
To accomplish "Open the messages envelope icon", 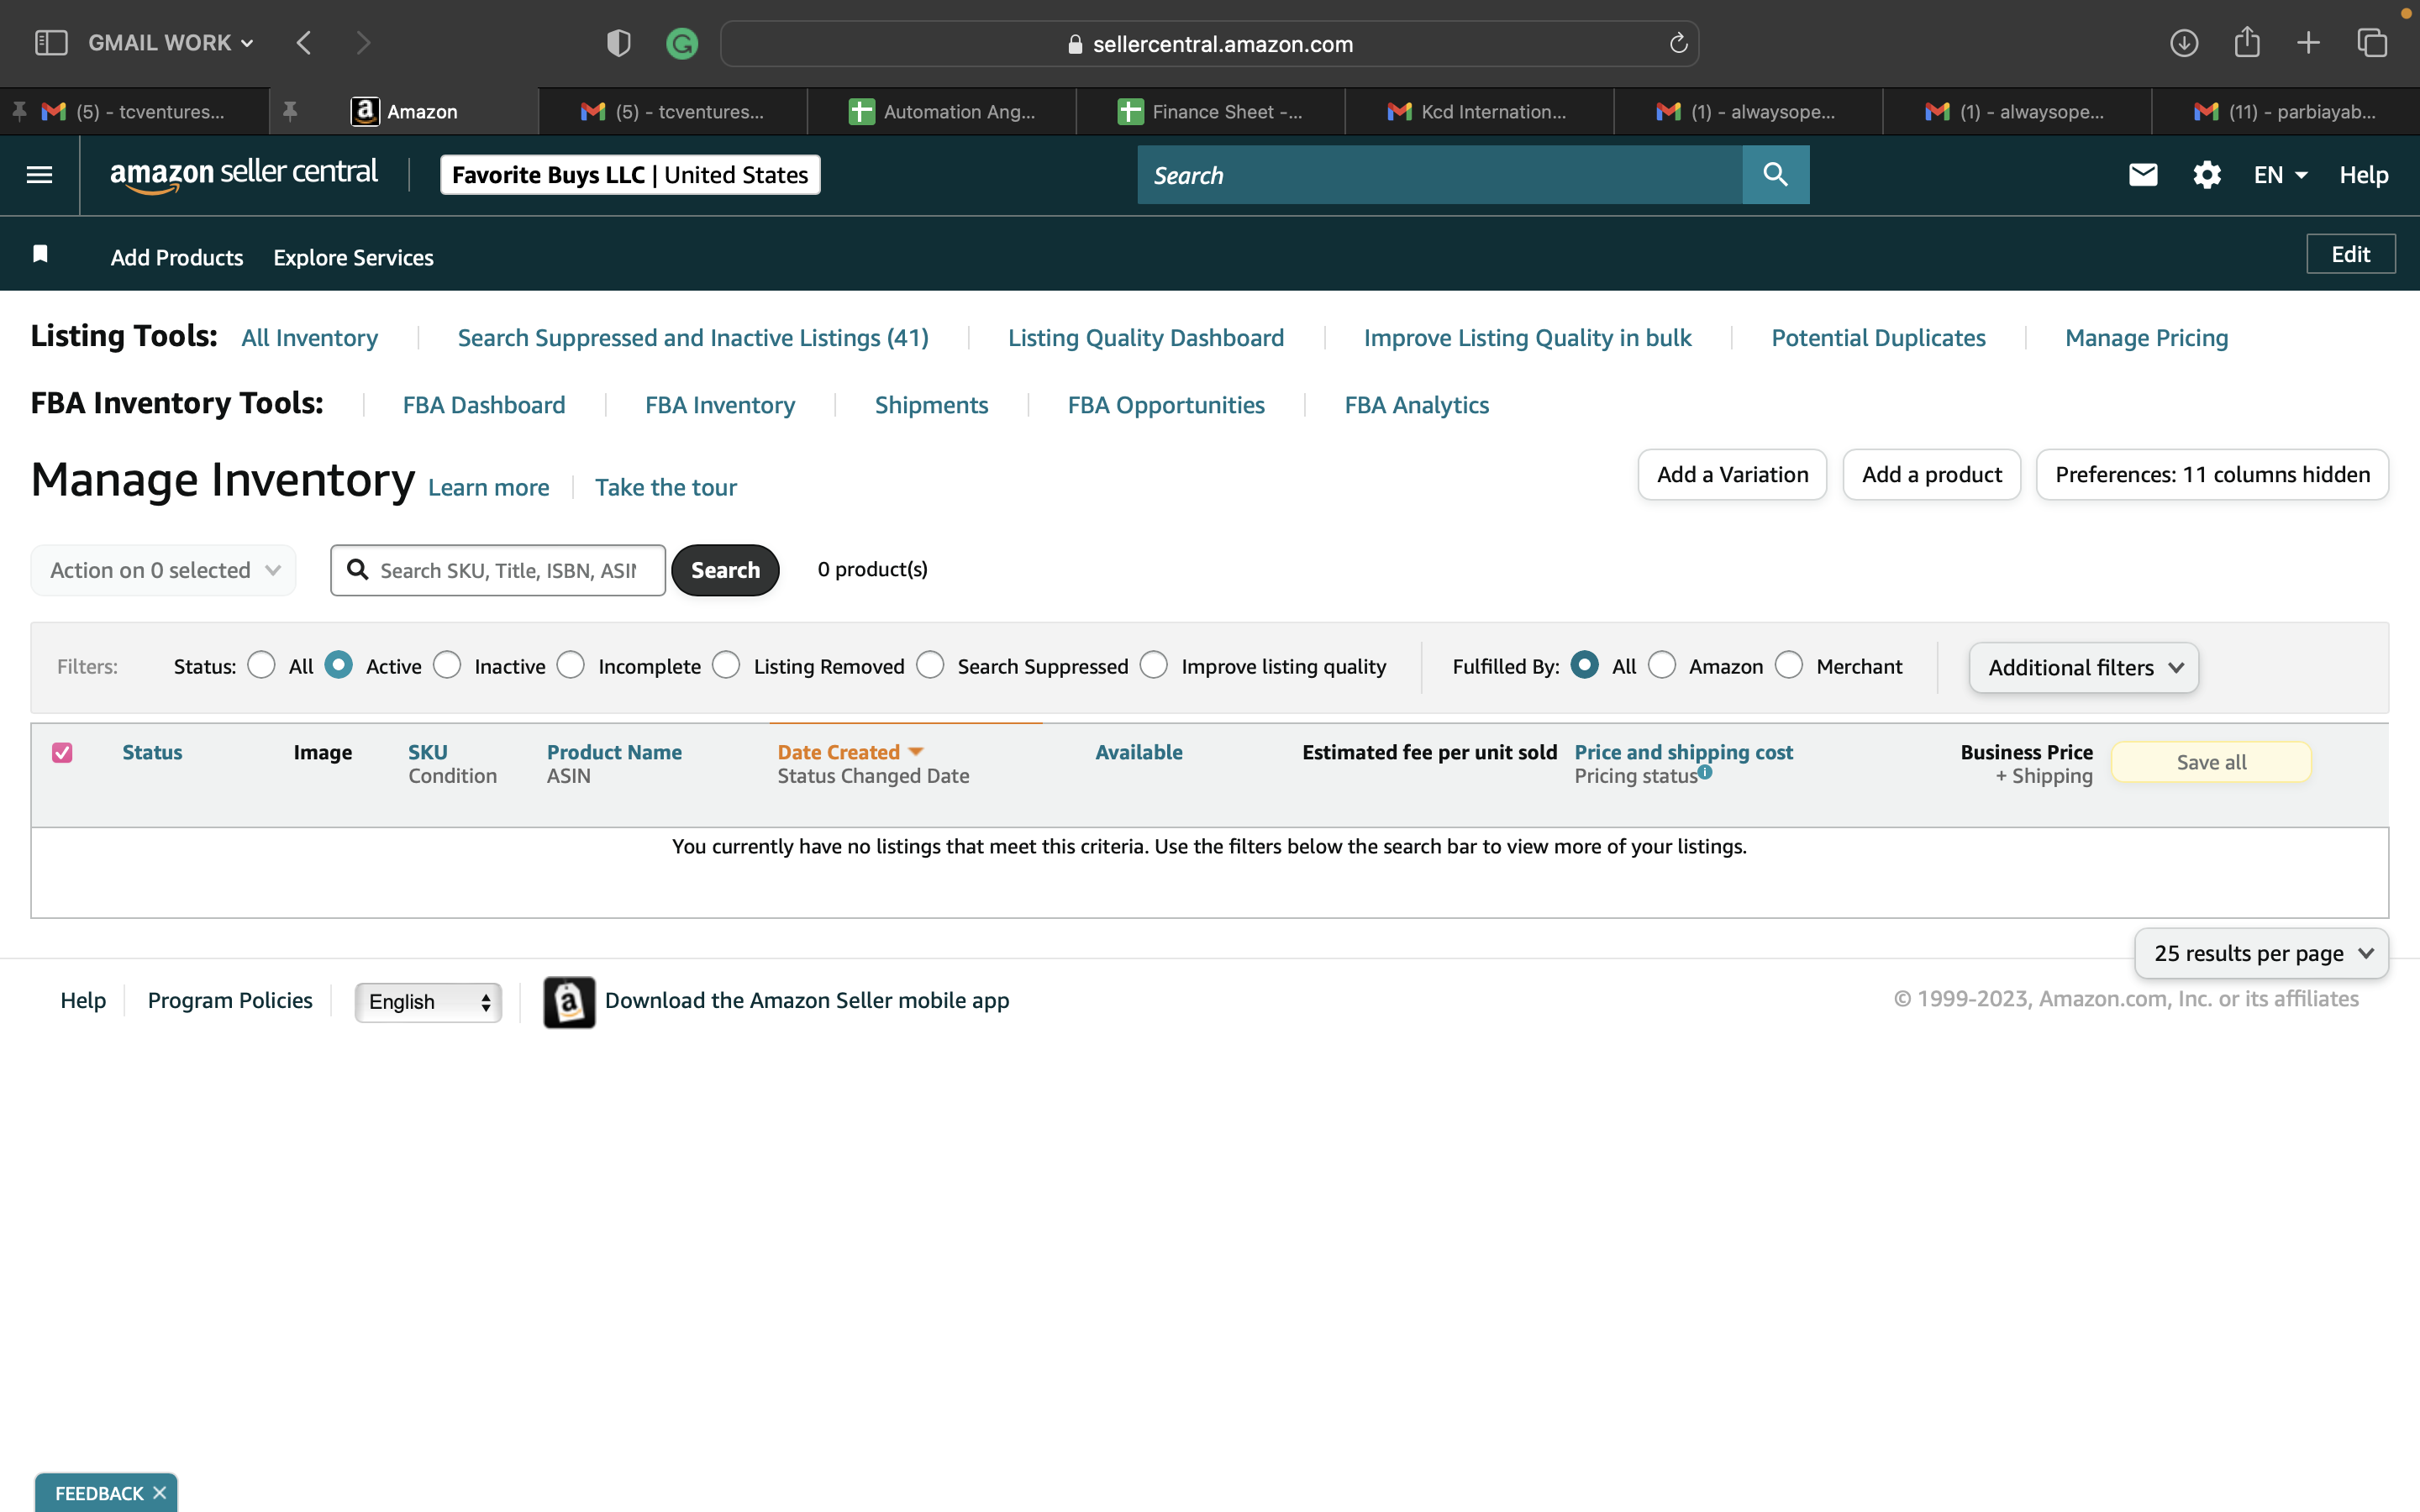I will pyautogui.click(x=2143, y=175).
